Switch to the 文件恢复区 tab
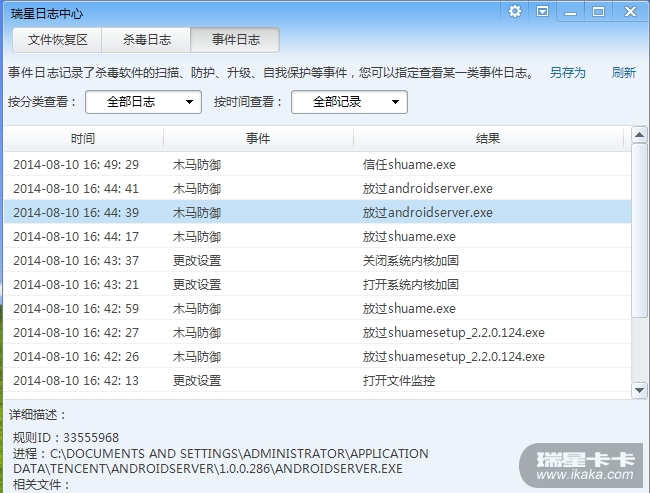Screen dimensions: 650x493 57,40
